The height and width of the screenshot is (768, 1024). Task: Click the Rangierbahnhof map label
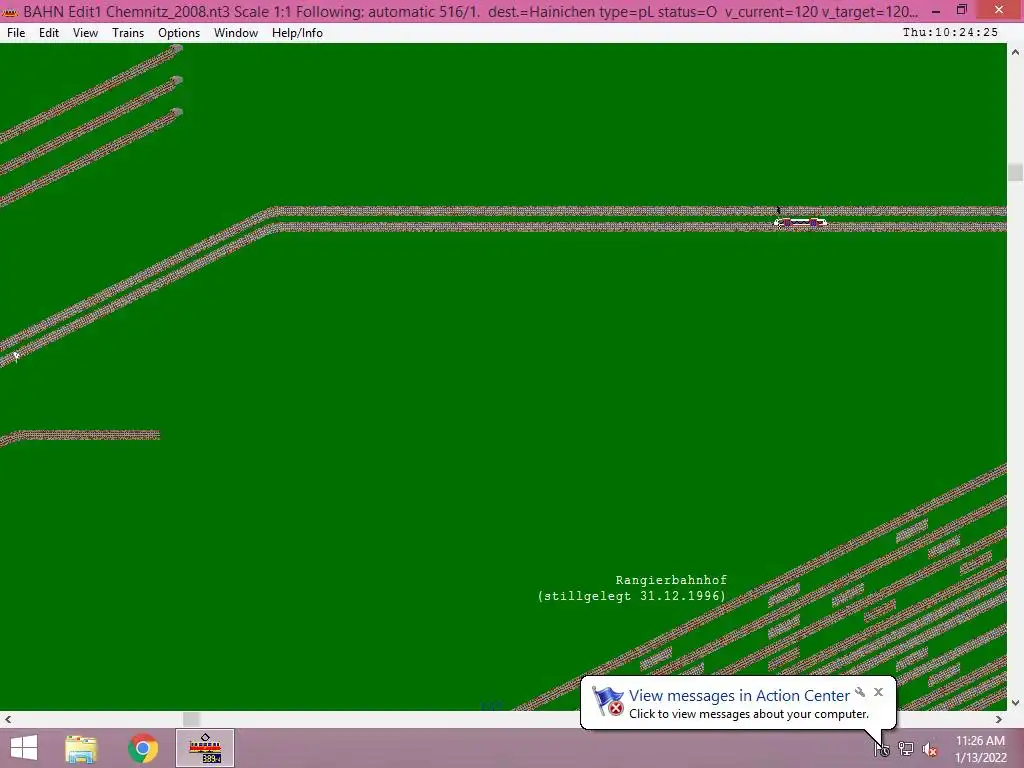[671, 580]
